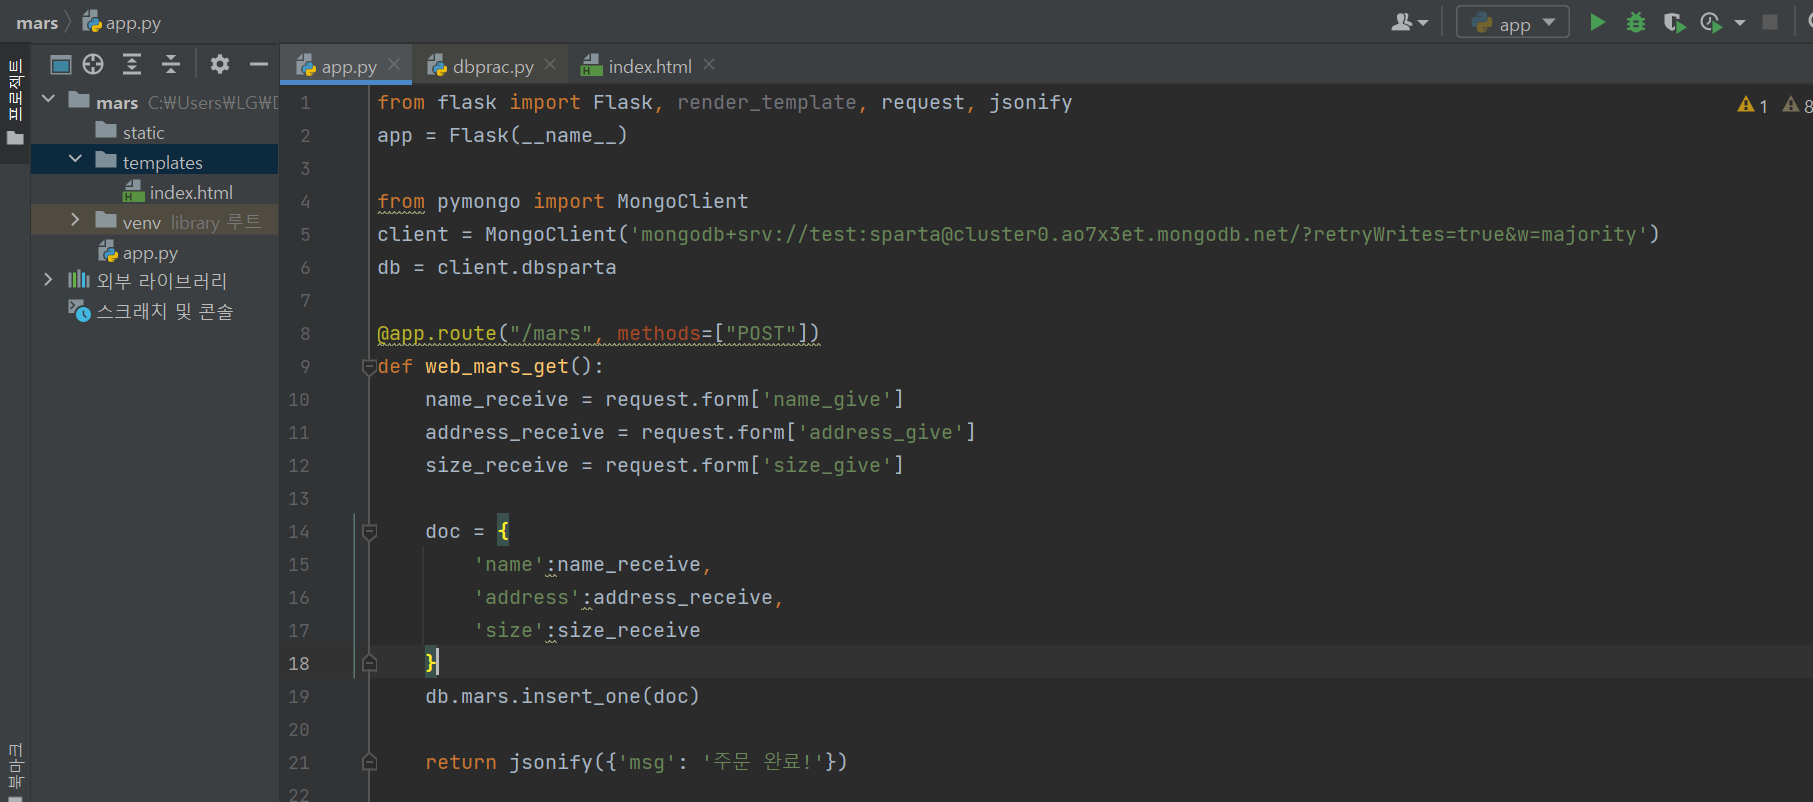1813x802 pixels.
Task: Close the dbprac.py editor tab
Action: tap(550, 65)
